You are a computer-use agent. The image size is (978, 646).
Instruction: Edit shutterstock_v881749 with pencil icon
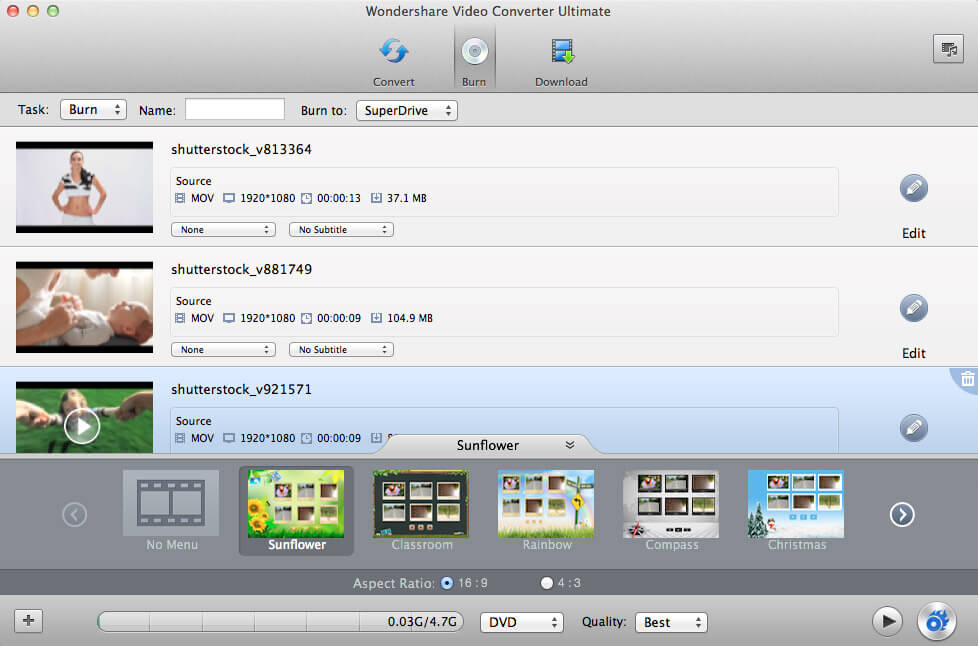pyautogui.click(x=913, y=308)
